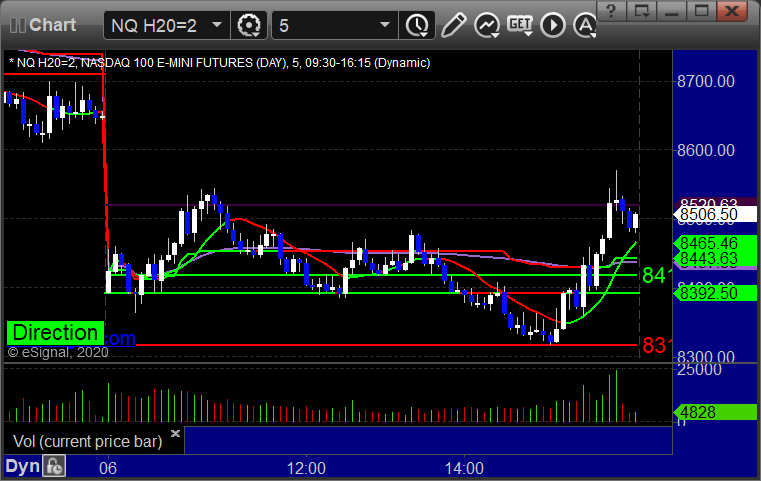The width and height of the screenshot is (761, 481).
Task: Click the green 4828 volume label
Action: click(708, 411)
